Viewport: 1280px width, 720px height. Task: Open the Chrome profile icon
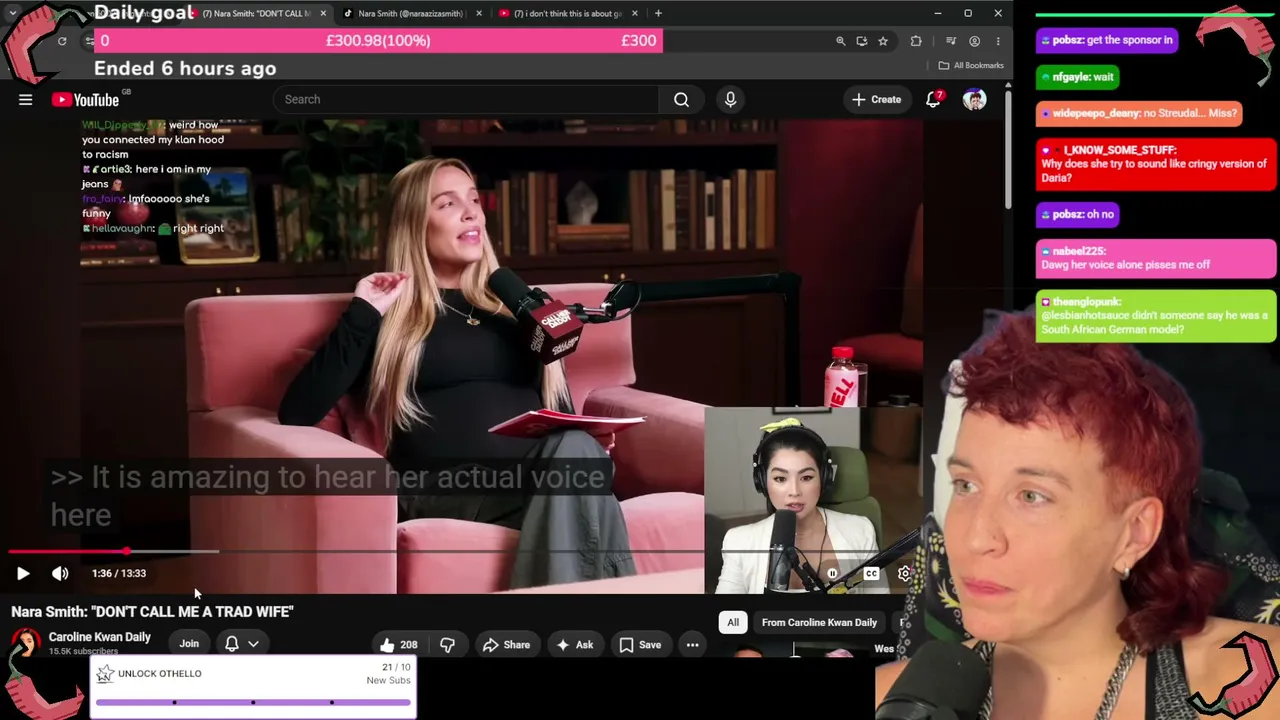pyautogui.click(x=974, y=41)
